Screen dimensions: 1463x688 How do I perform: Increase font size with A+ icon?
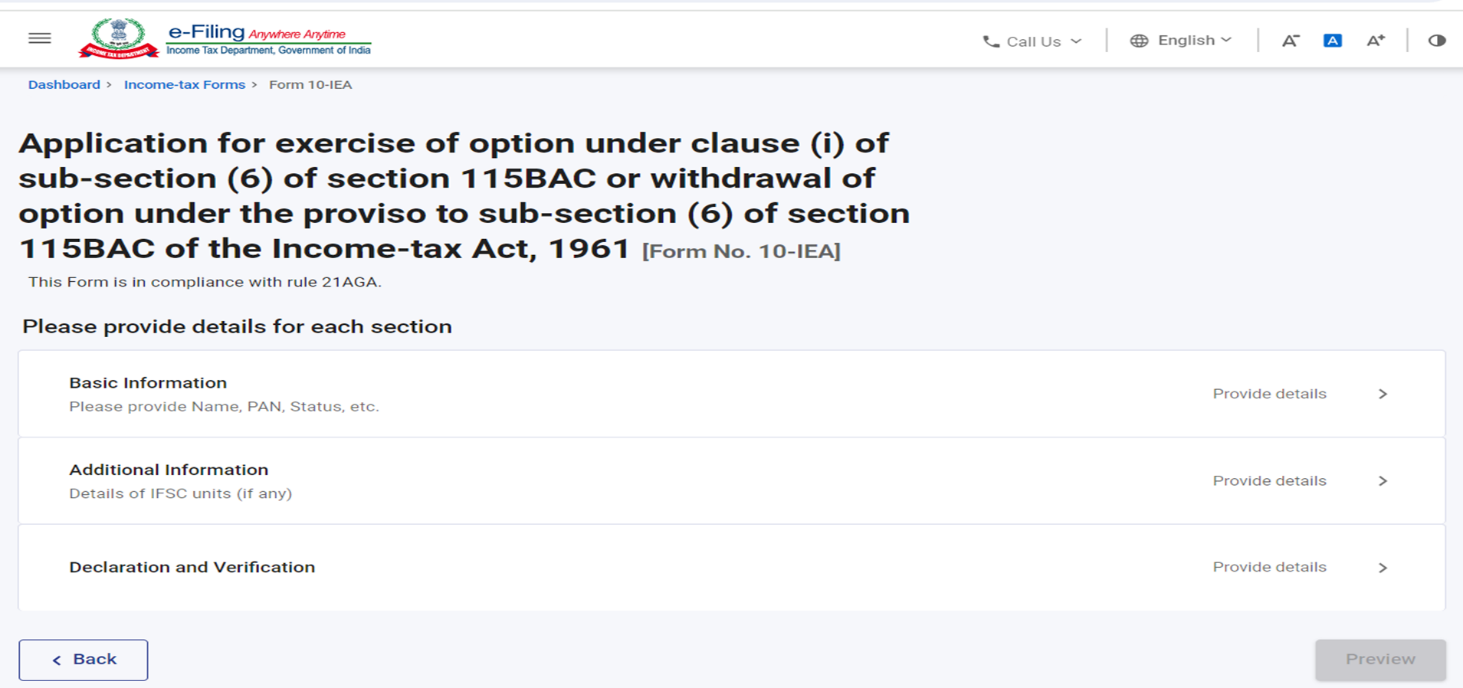point(1376,41)
